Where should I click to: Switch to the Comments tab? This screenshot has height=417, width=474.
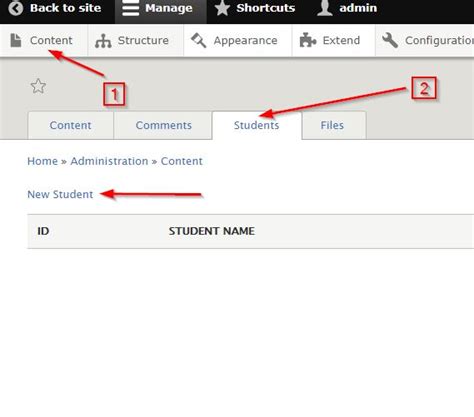click(163, 125)
